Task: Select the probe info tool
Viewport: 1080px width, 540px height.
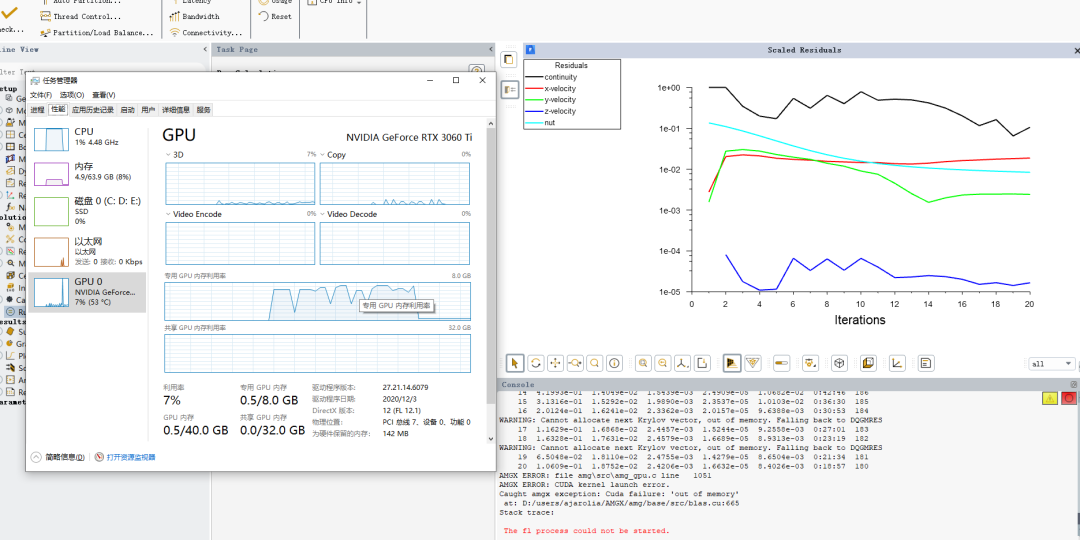Action: (614, 363)
